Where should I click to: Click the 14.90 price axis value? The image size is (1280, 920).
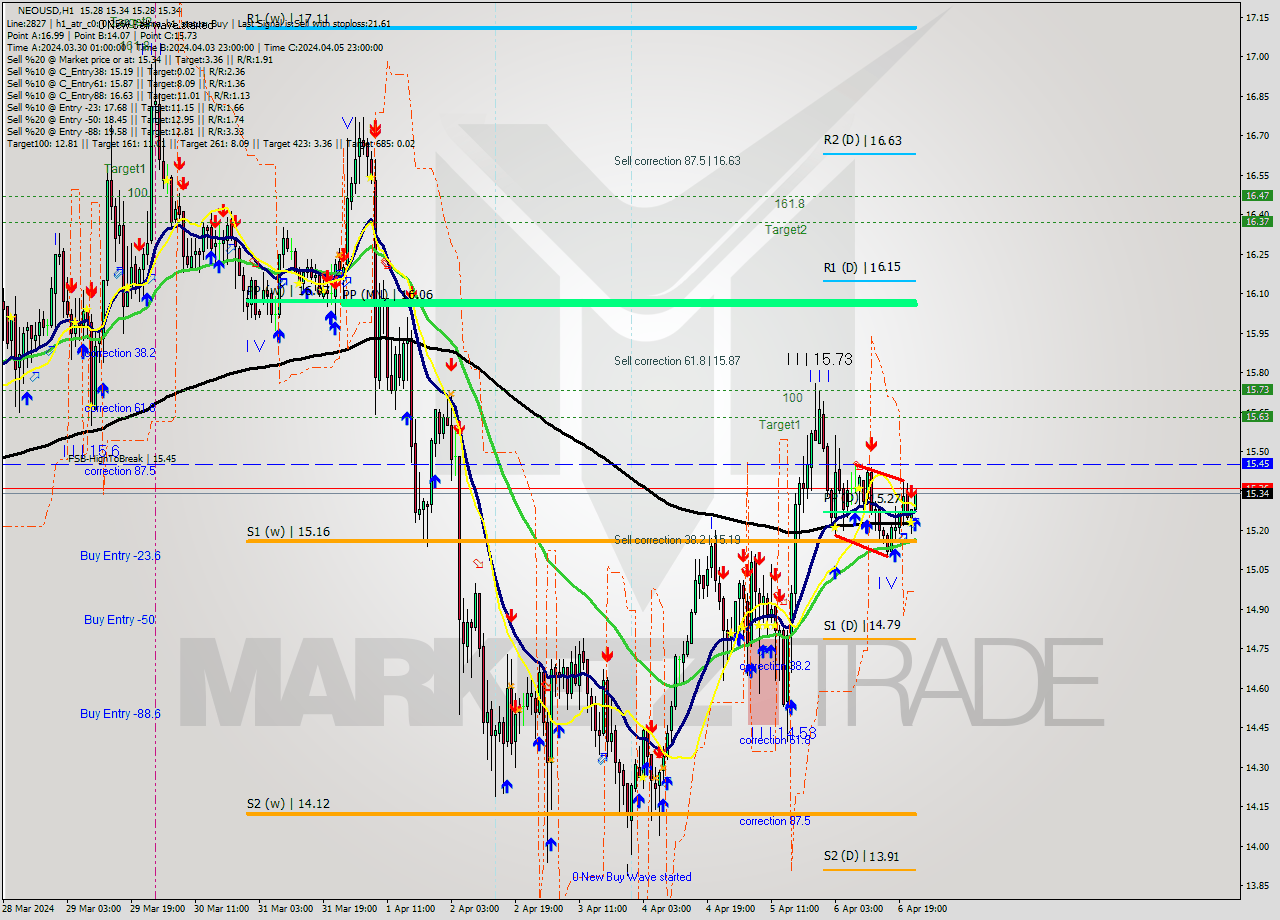(1257, 609)
